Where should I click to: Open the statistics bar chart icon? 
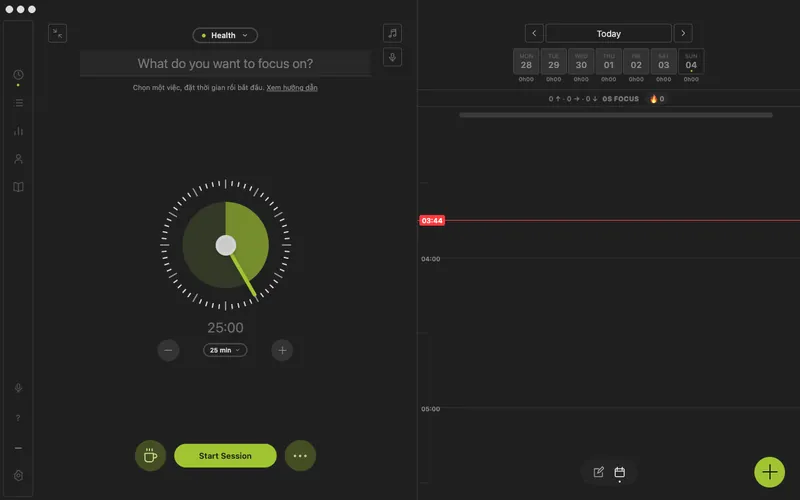[18, 131]
